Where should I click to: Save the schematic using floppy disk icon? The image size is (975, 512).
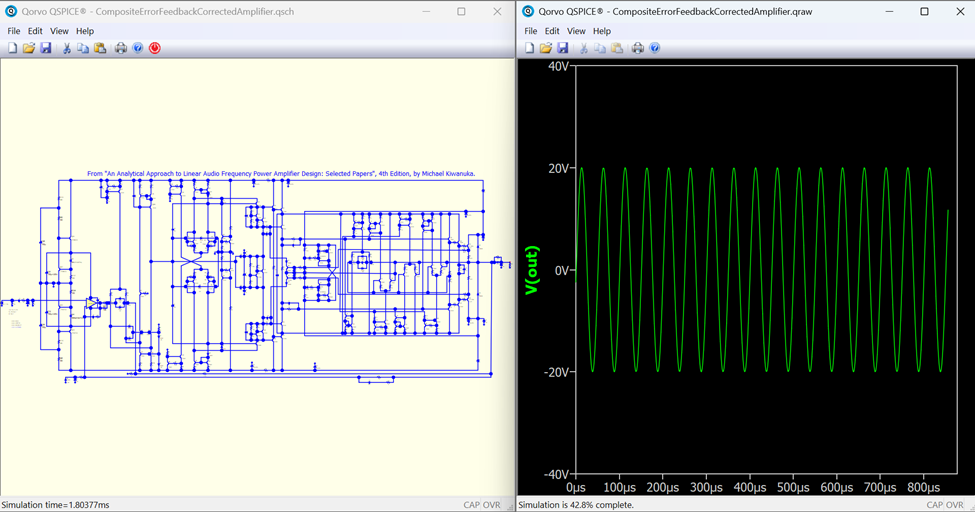pos(46,48)
